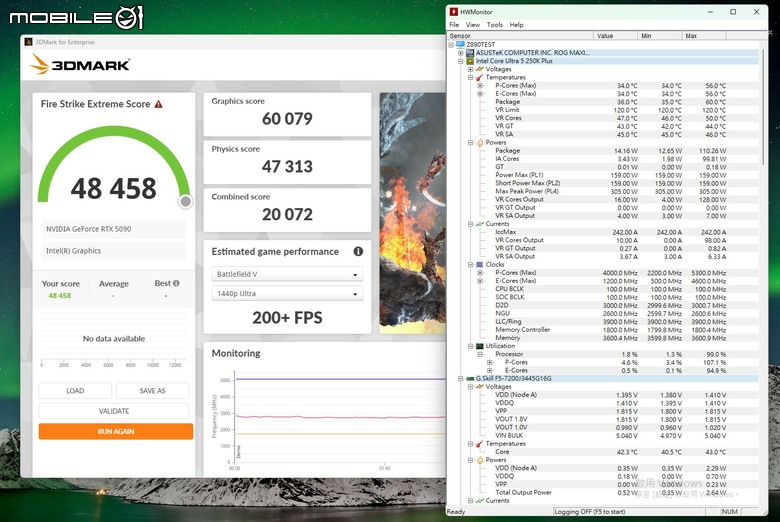Image resolution: width=780 pixels, height=522 pixels.
Task: Click Powers icon under G.Skill memory
Action: [480, 460]
